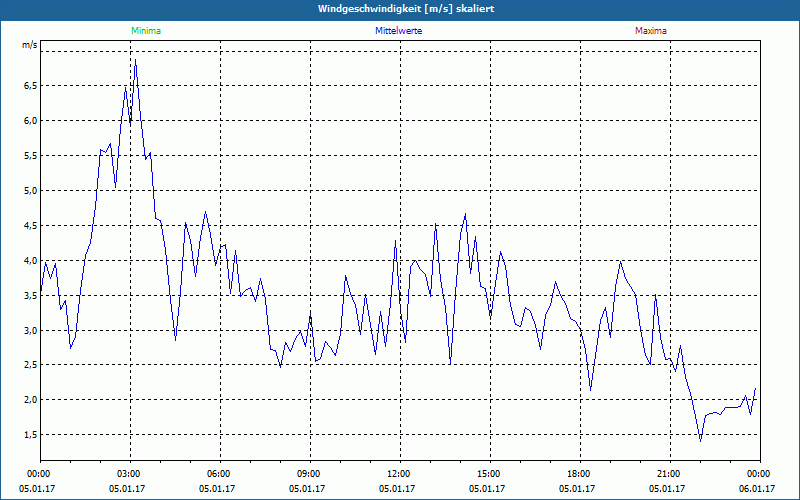Click the 1,5 y-axis value
This screenshot has width=800, height=500.
point(31,435)
